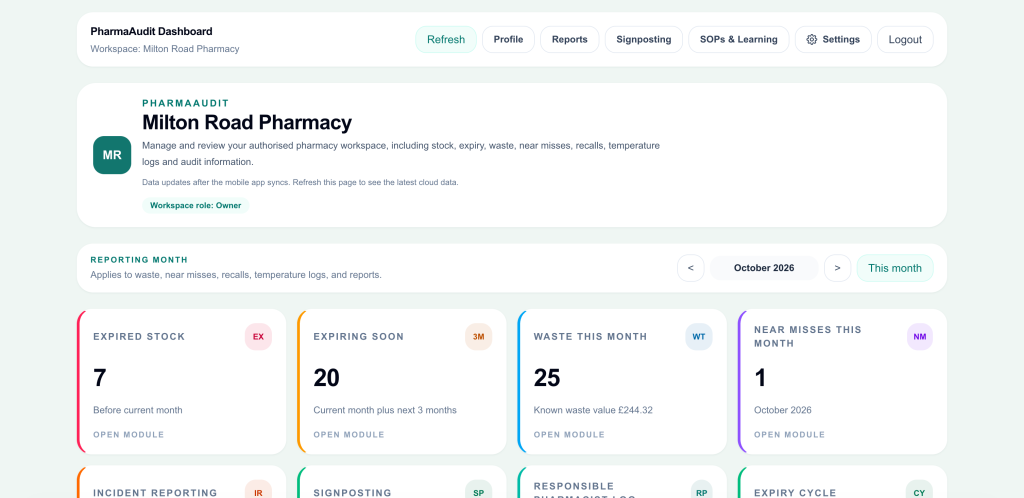Viewport: 1024px width, 498px height.
Task: Click the MR workspace avatar icon
Action: 112,155
